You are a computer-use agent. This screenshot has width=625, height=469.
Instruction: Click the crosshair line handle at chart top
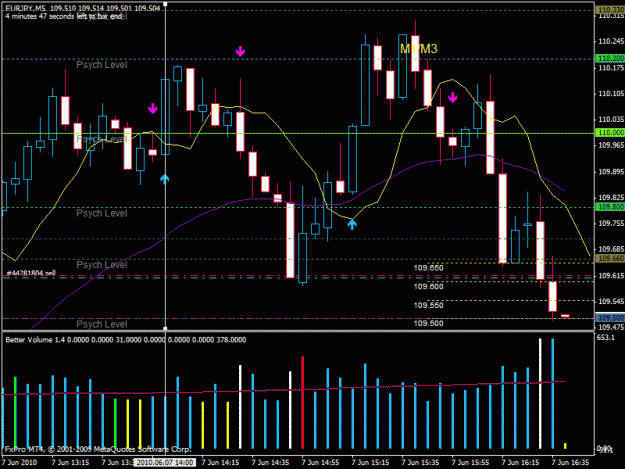coord(165,4)
